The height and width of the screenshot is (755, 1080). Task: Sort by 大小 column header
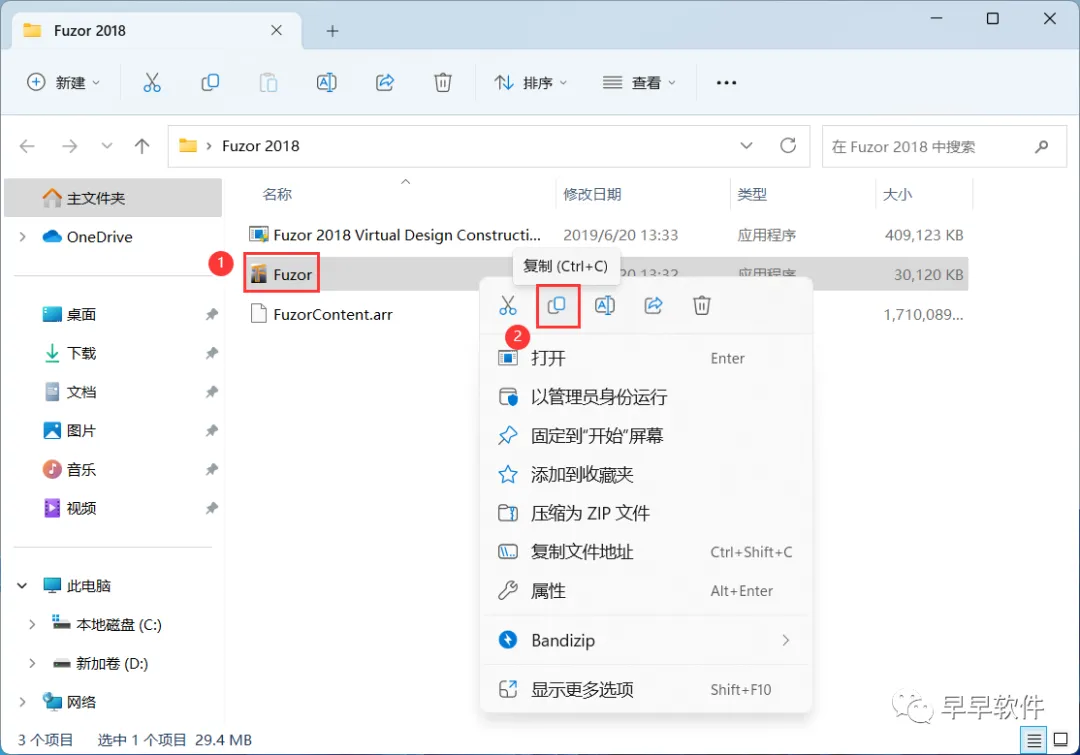[897, 194]
